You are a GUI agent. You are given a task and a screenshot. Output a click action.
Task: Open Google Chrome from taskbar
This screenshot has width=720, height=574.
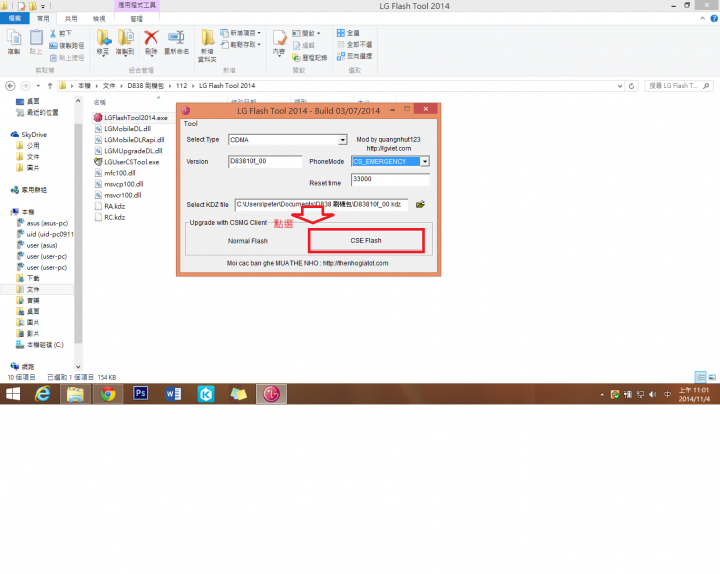(108, 394)
